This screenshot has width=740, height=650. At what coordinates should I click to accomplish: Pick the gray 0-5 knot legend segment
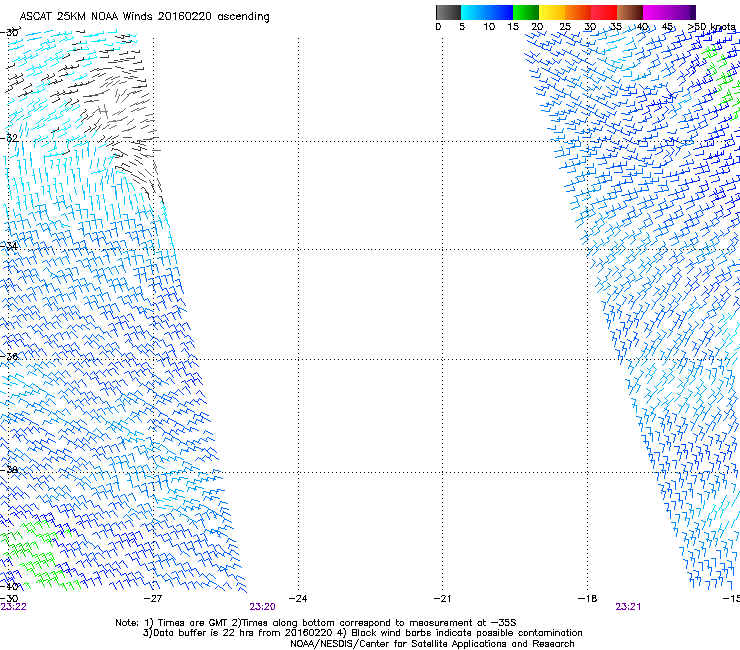pos(448,12)
